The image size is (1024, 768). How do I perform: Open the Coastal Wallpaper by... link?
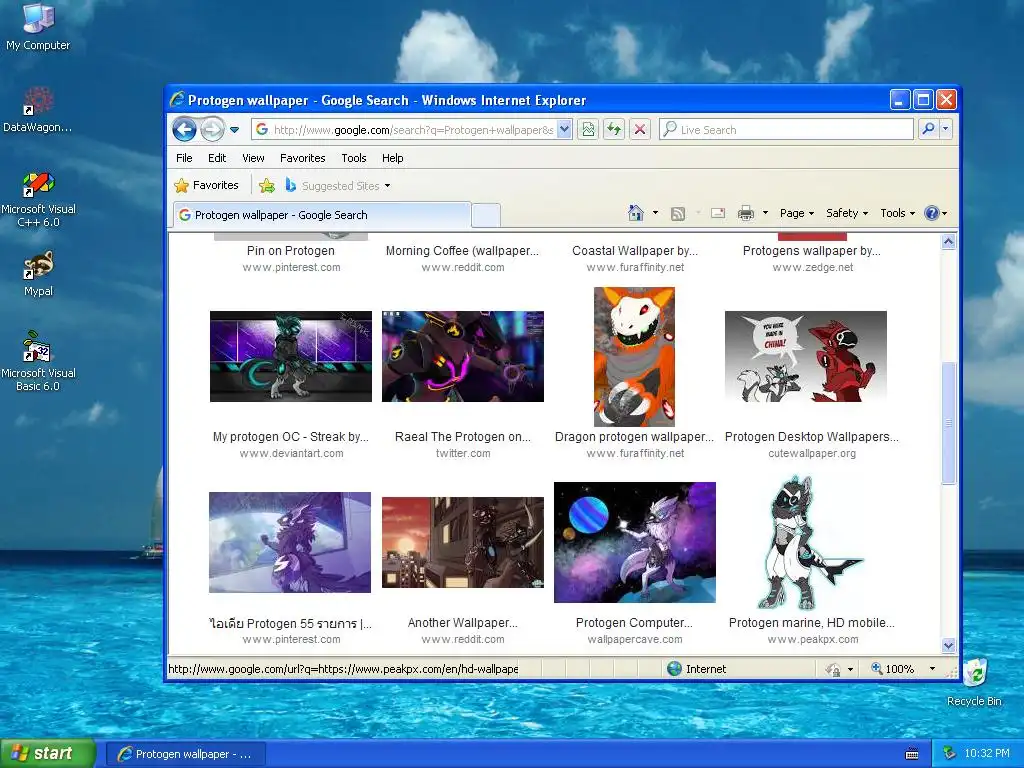(635, 251)
